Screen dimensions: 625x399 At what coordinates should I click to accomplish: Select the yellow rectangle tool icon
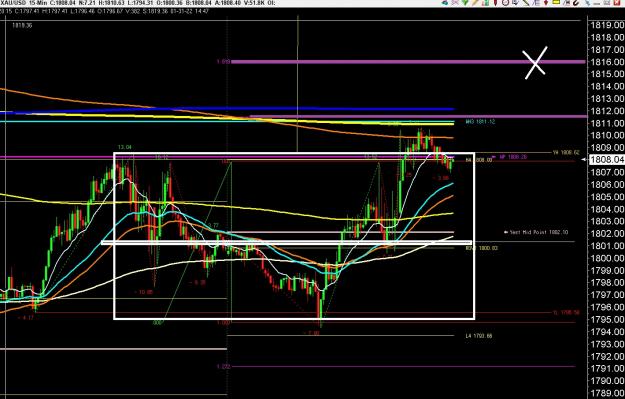point(556,2)
